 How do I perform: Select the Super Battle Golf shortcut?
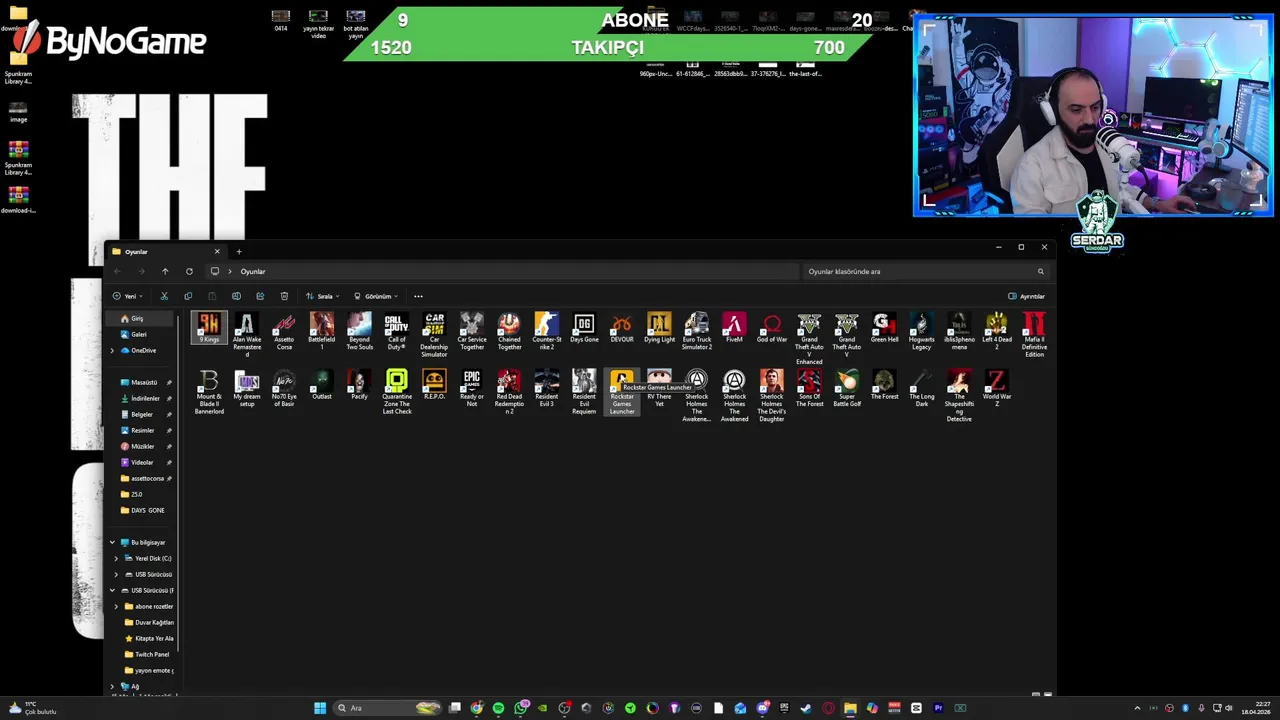(x=847, y=389)
